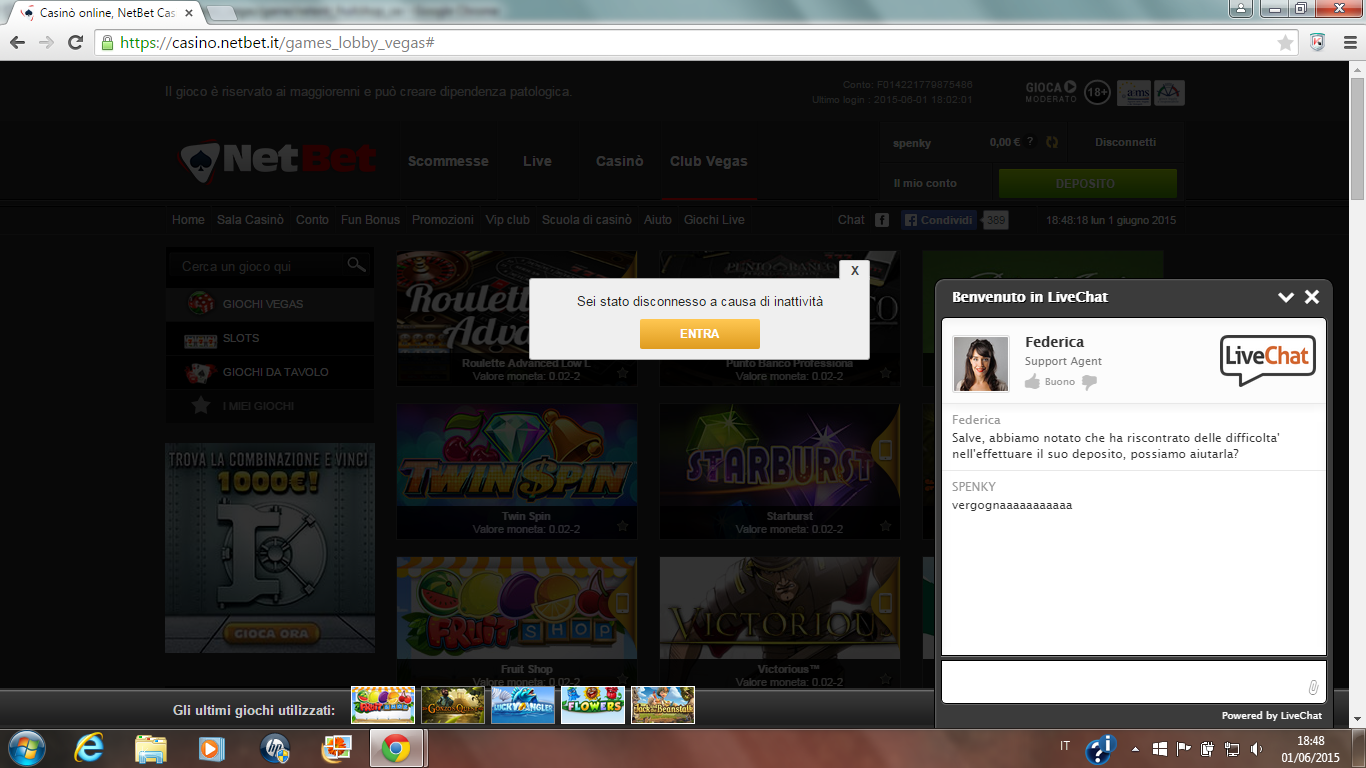Select I MIEI GIOCHI category
The width and height of the screenshot is (1366, 768).
click(x=270, y=406)
